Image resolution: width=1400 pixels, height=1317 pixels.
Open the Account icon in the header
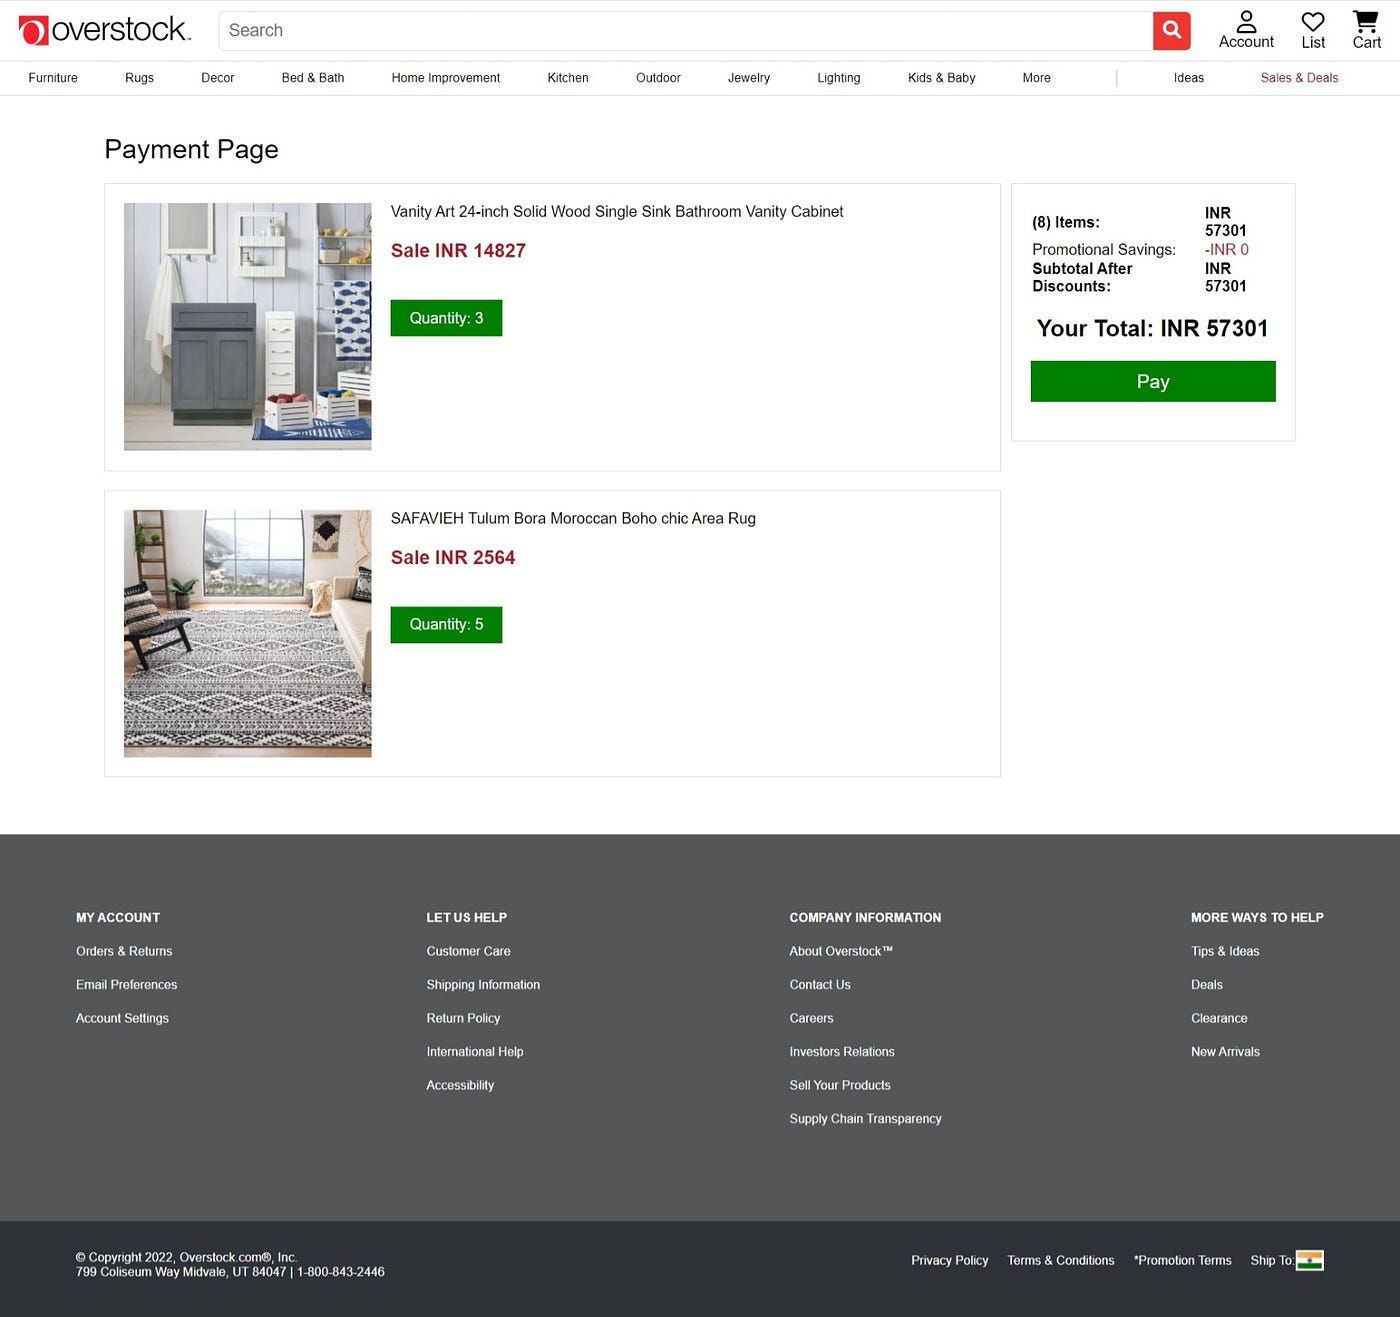[x=1246, y=27]
